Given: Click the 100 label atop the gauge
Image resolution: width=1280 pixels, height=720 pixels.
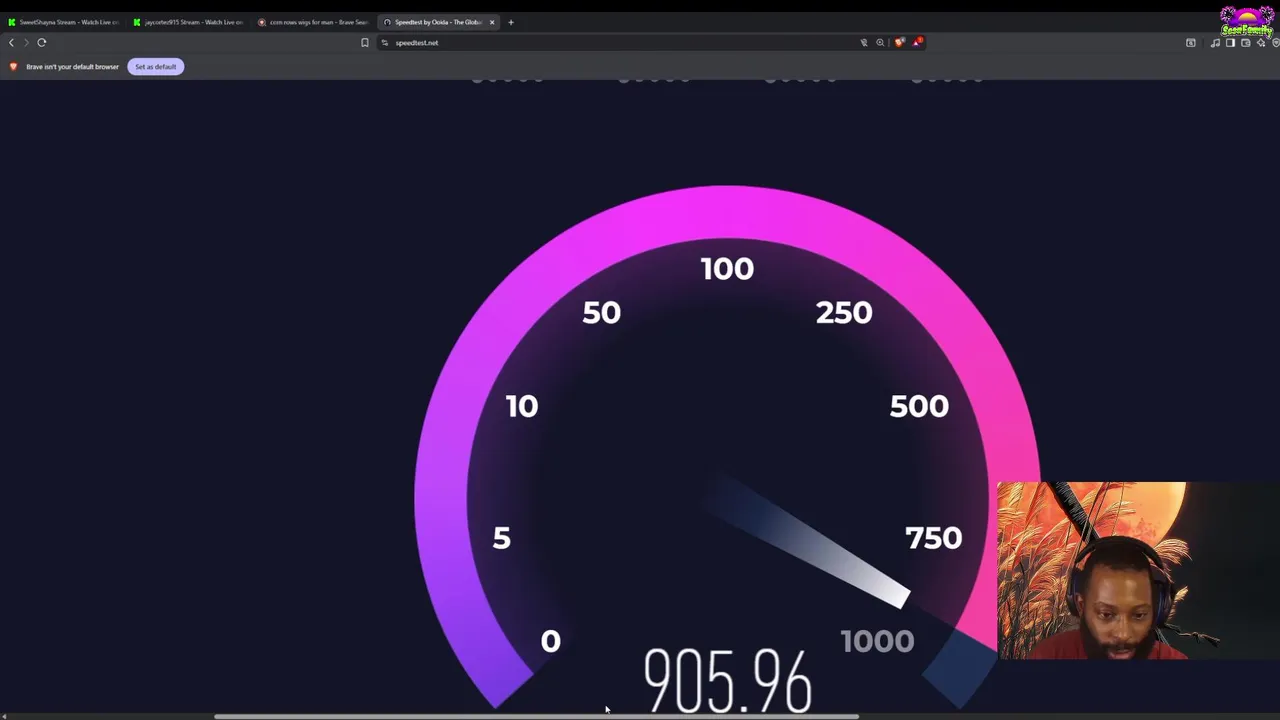Looking at the screenshot, I should coord(727,269).
